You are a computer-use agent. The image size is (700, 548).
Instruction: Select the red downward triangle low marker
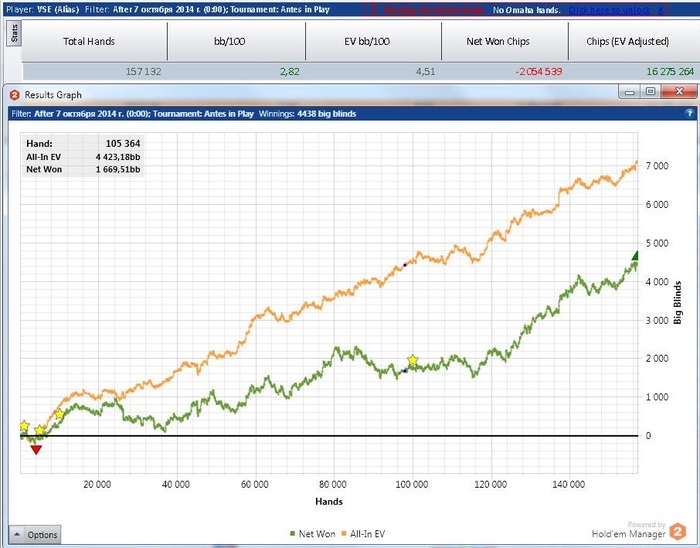tap(36, 450)
